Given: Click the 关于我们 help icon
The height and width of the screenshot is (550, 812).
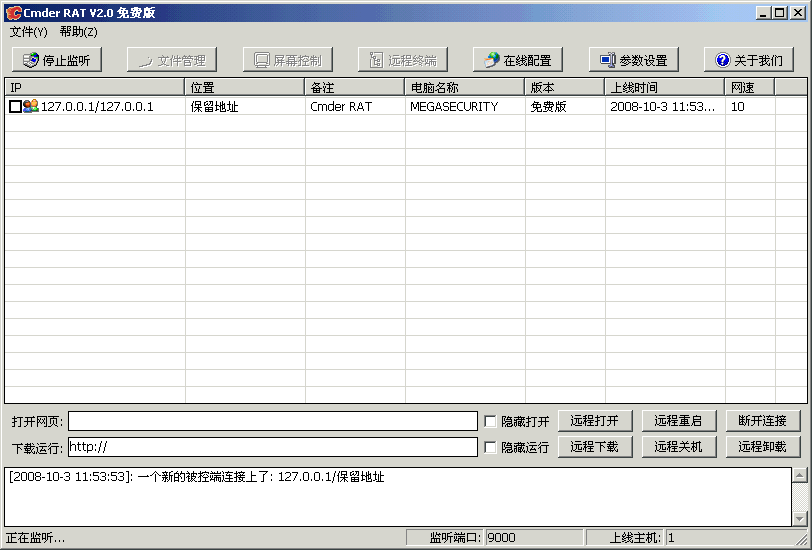Looking at the screenshot, I should [x=723, y=60].
